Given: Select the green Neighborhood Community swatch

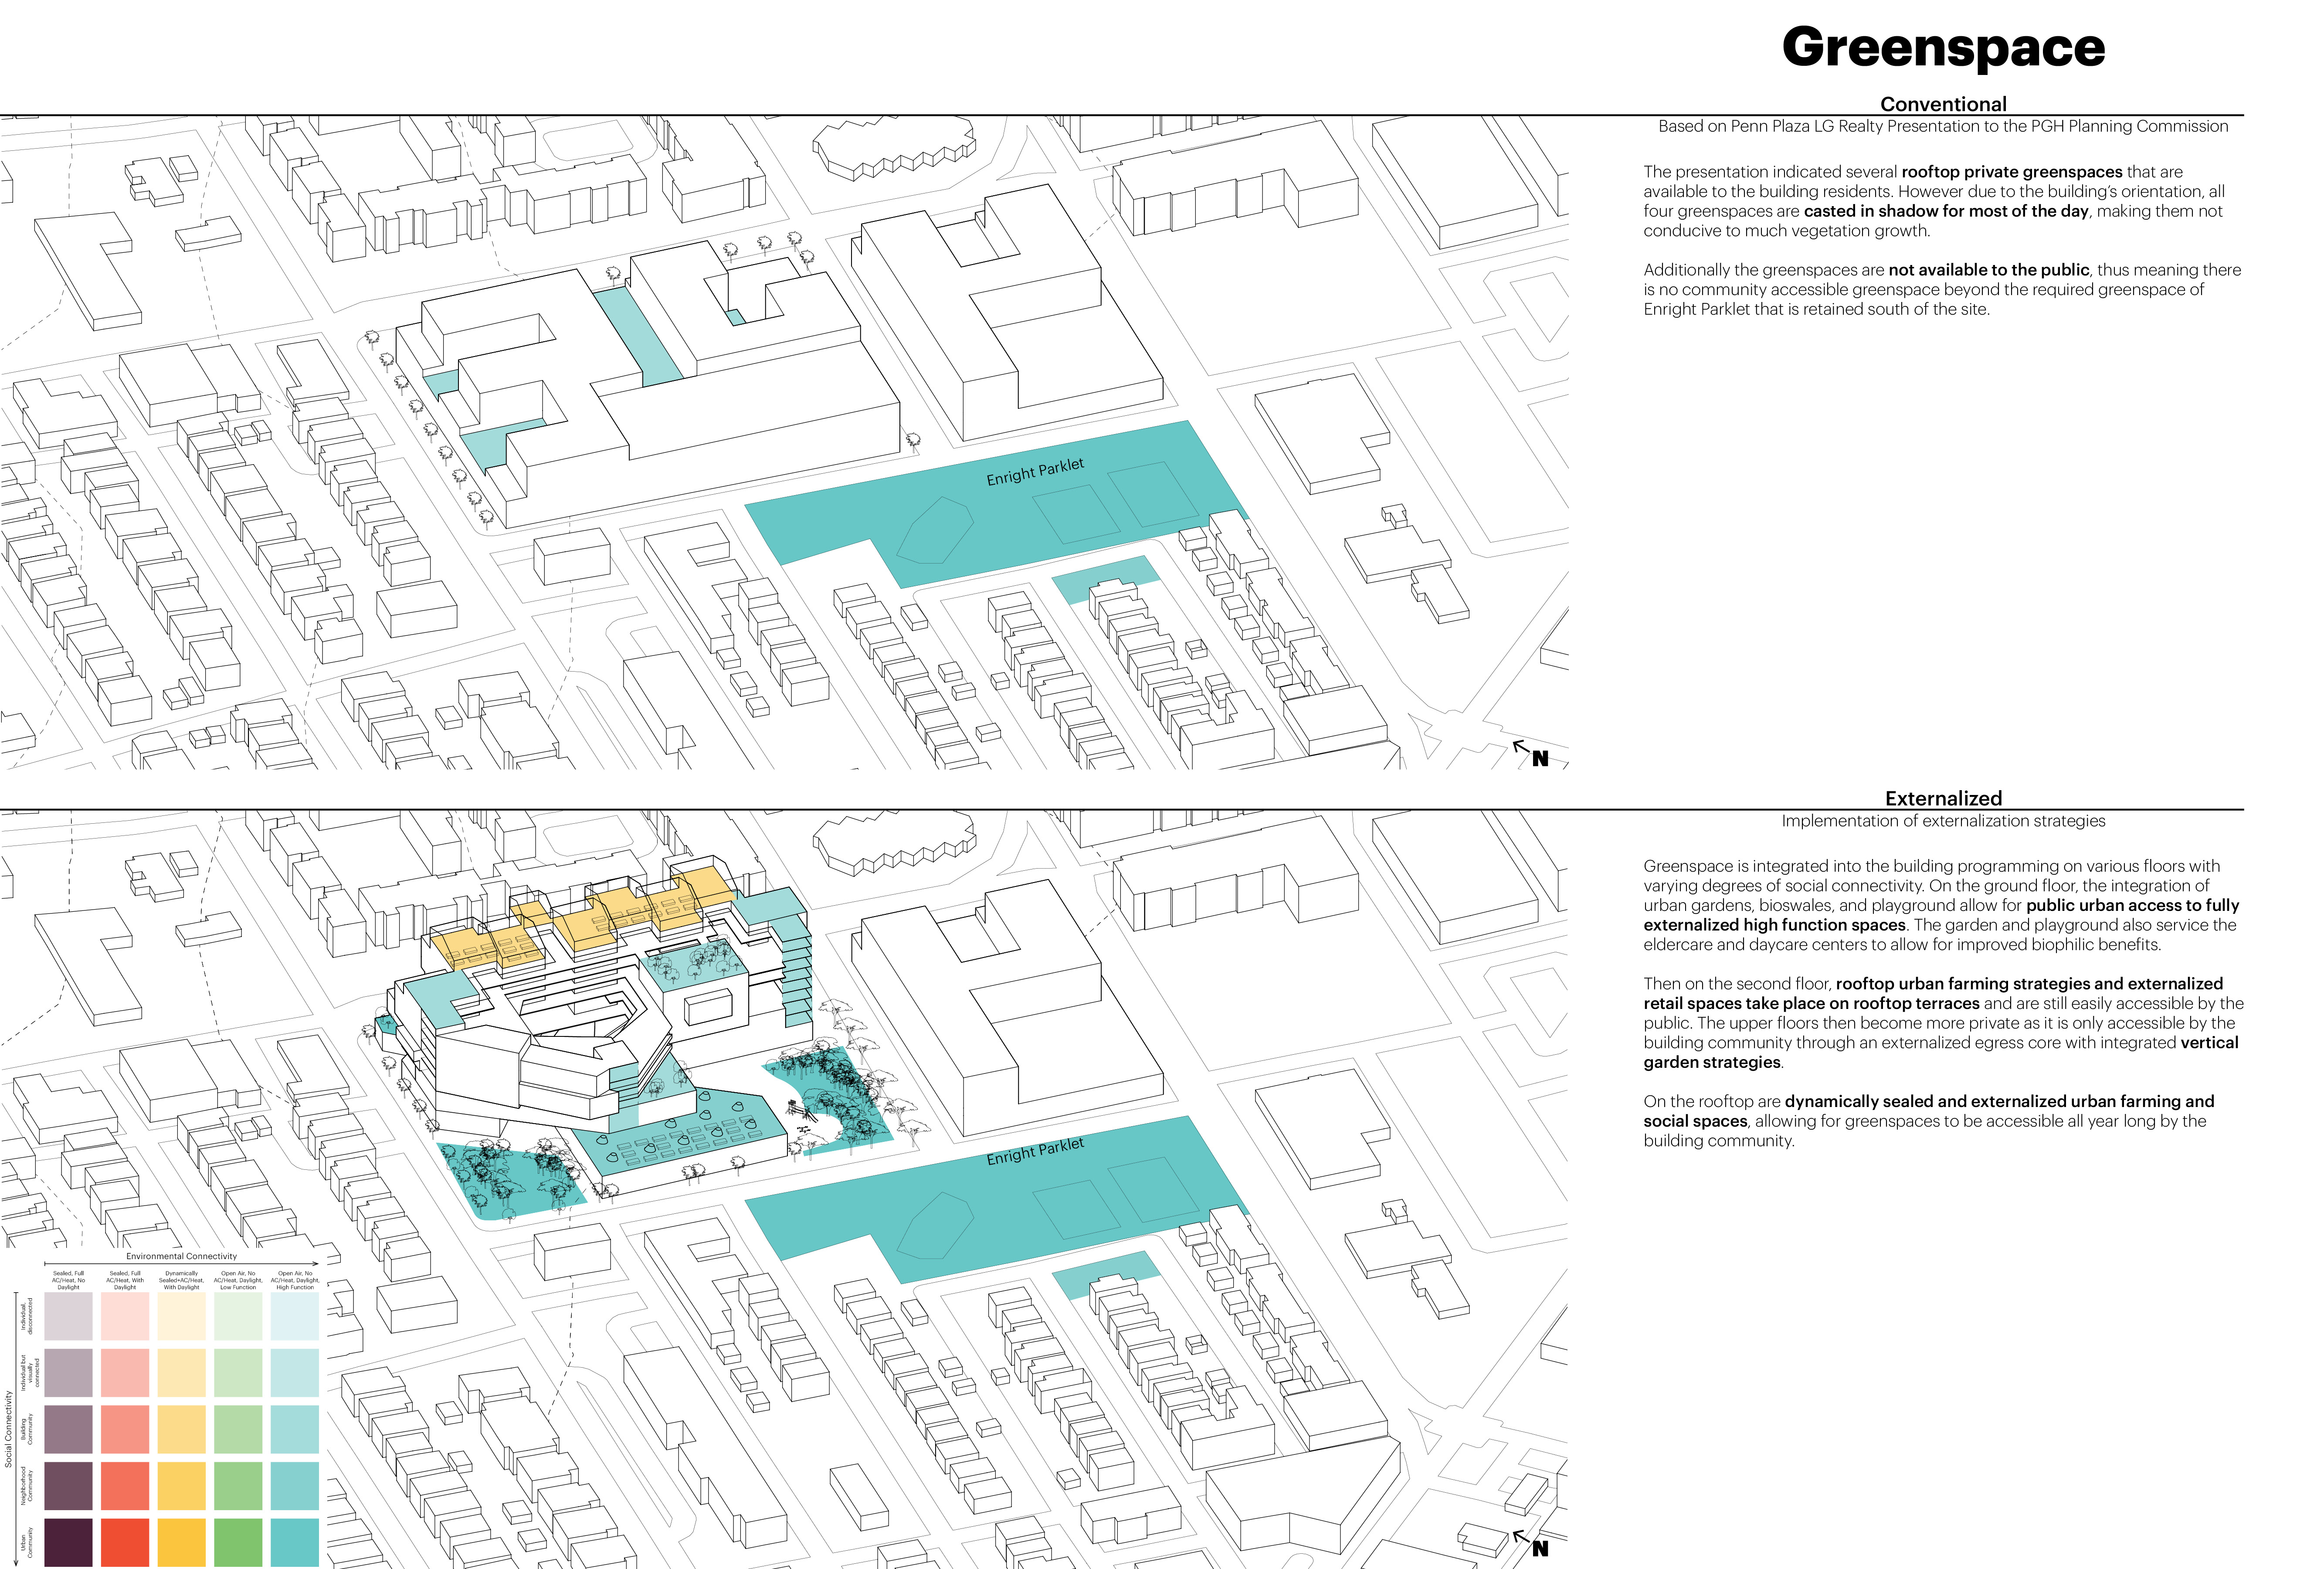Looking at the screenshot, I should coord(238,1486).
